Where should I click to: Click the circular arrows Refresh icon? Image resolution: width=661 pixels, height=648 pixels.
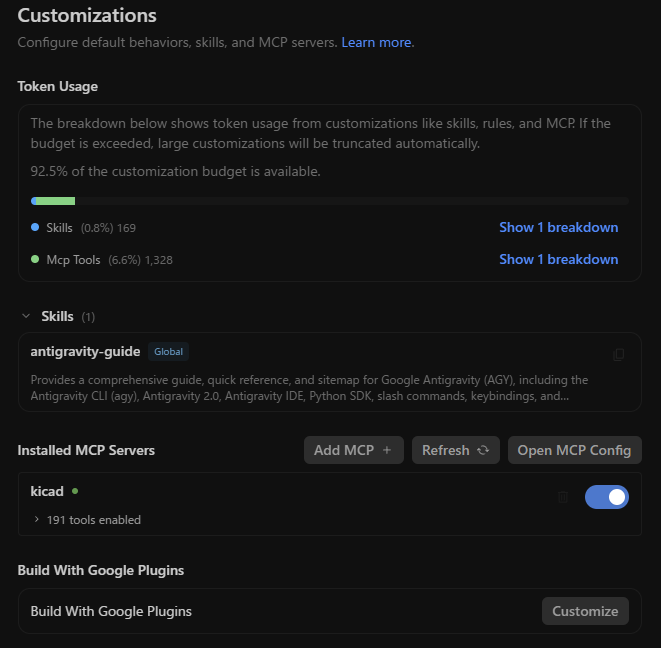[483, 450]
